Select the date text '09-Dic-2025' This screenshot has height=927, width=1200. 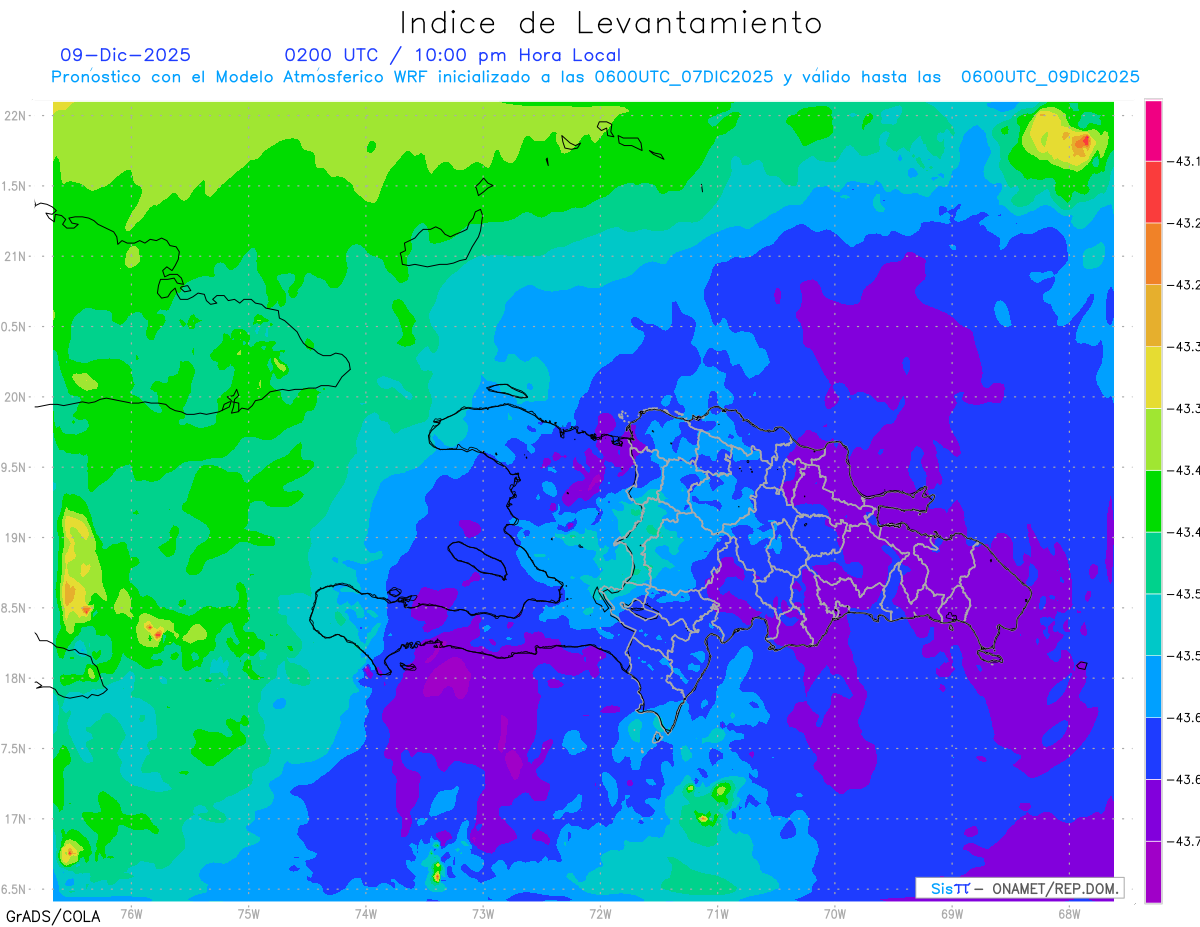tap(125, 55)
